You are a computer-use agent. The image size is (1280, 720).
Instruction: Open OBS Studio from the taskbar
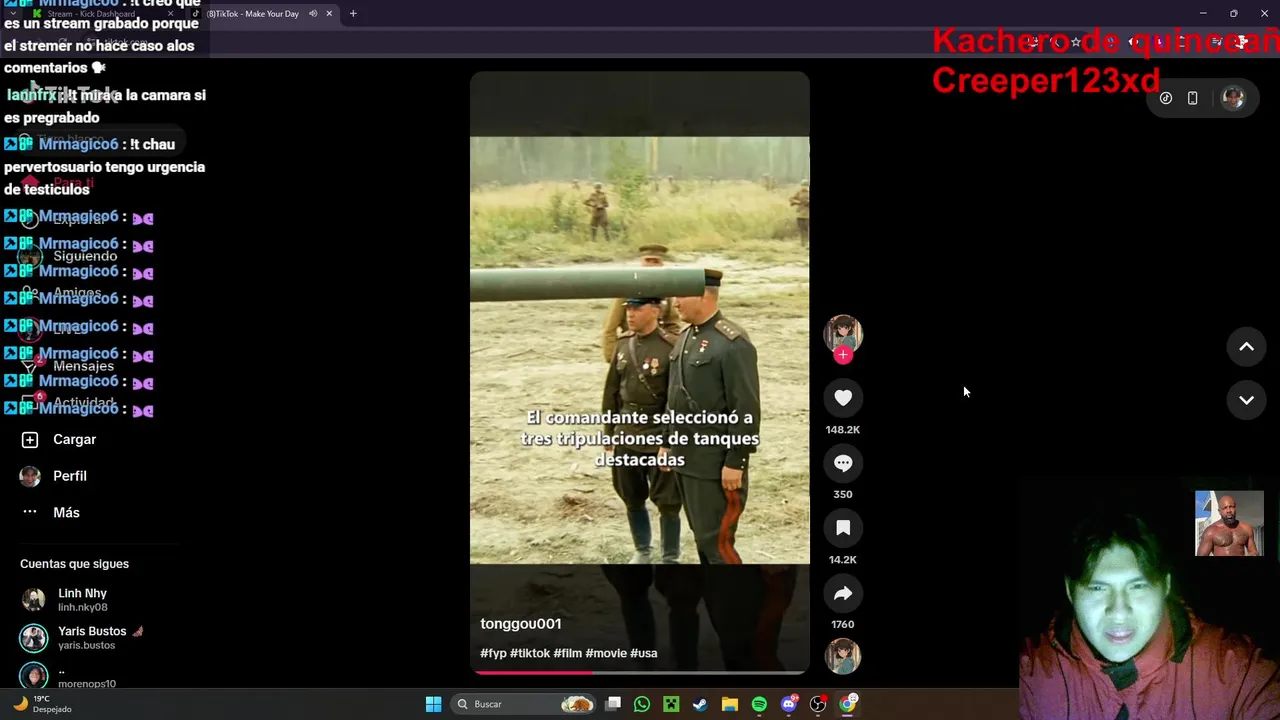818,704
